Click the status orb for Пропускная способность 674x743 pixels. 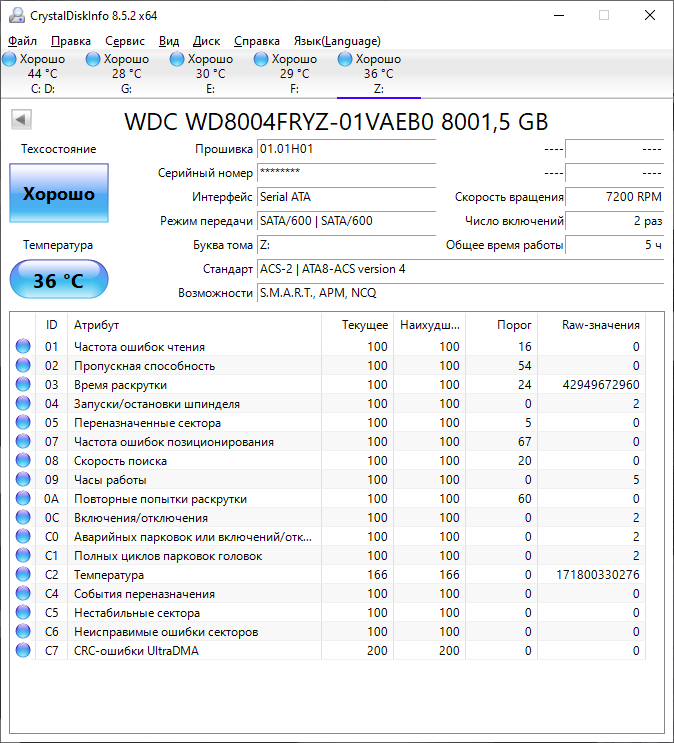pos(23,365)
